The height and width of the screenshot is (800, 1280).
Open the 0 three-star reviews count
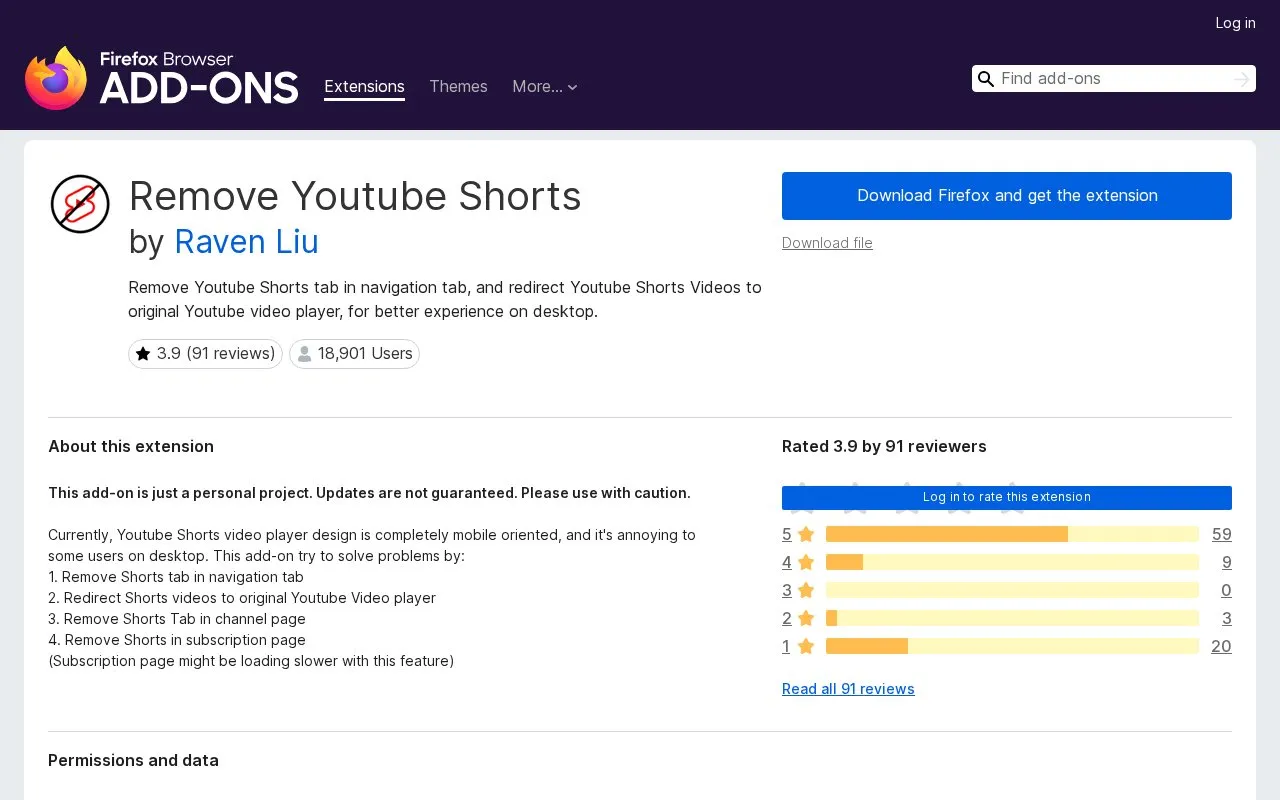point(1226,590)
